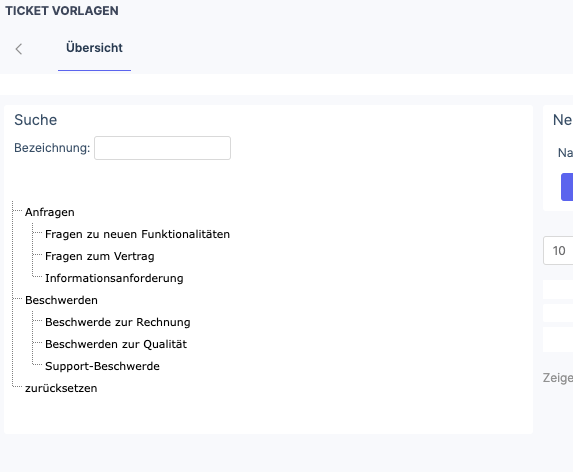
Task: Choose Support-Beschwerde in the tree
Action: click(x=102, y=366)
